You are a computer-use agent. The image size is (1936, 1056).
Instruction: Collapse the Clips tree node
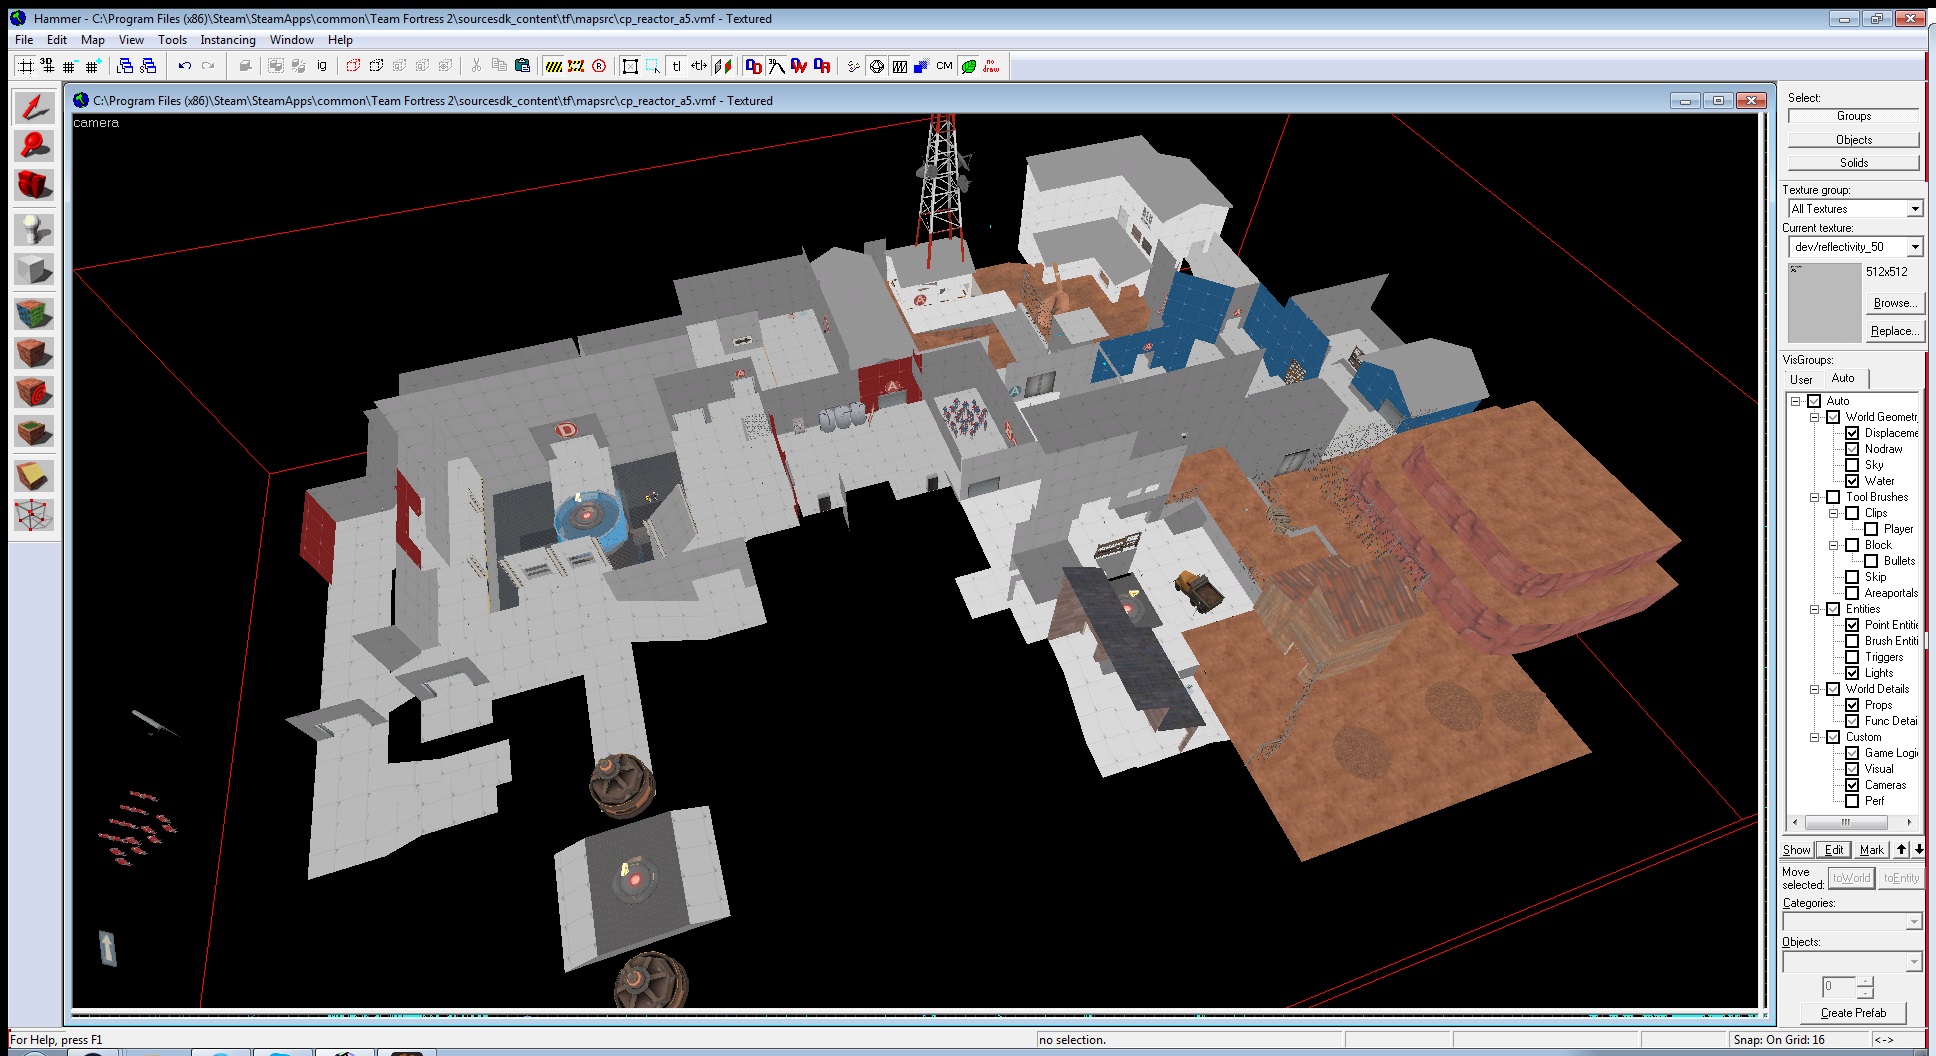pos(1833,513)
